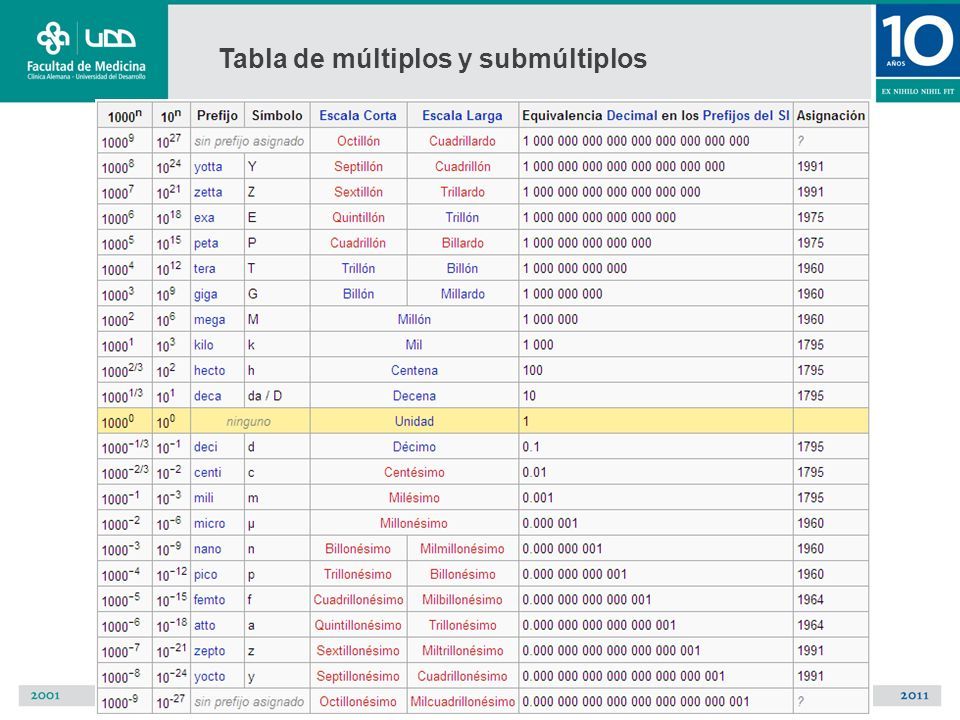Click the Septillón link
This screenshot has height=720, width=960.
click(358, 167)
